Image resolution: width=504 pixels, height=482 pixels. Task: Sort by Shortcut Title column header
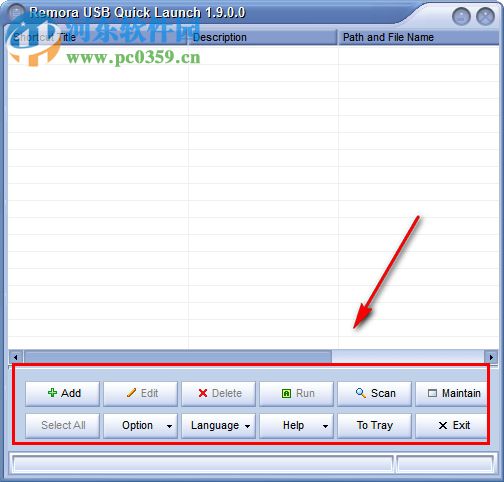[x=97, y=37]
